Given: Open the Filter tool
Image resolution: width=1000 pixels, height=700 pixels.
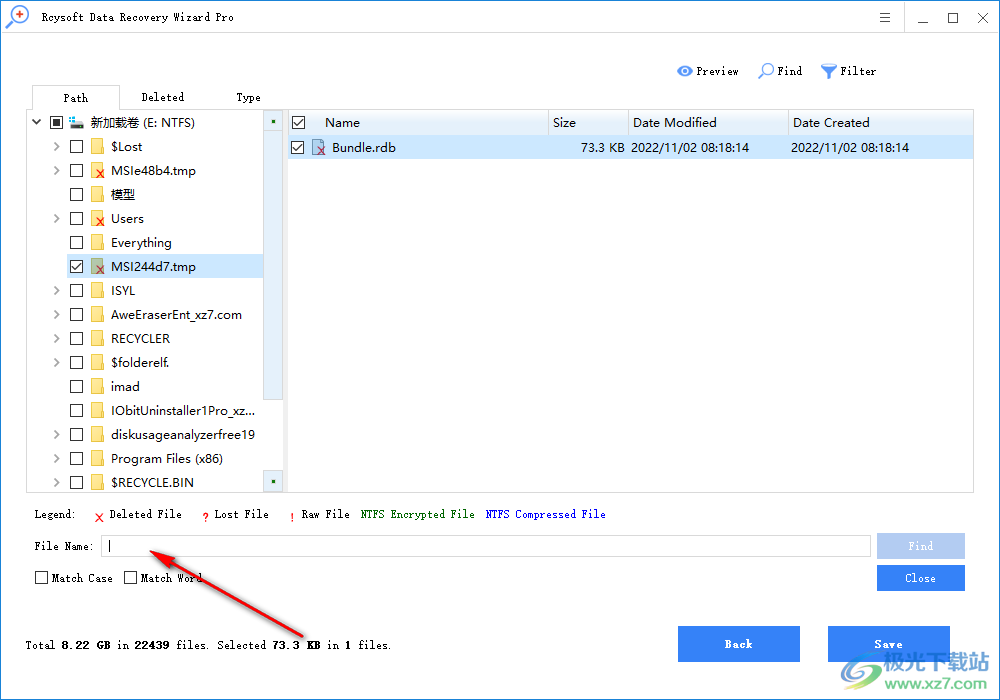Looking at the screenshot, I should coord(848,71).
